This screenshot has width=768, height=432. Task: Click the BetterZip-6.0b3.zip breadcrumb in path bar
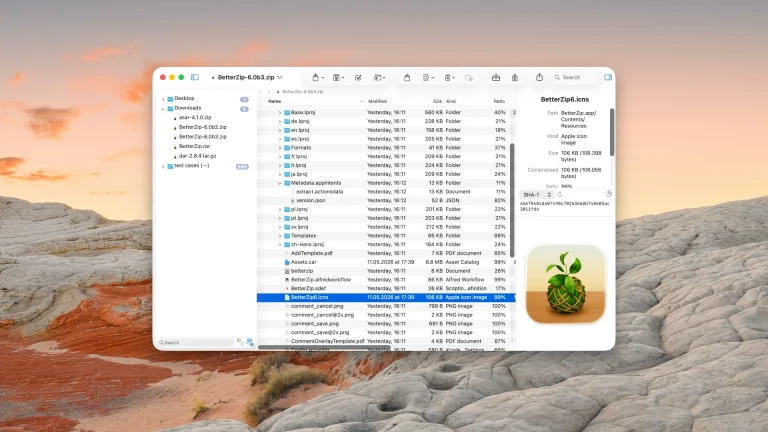(300, 92)
